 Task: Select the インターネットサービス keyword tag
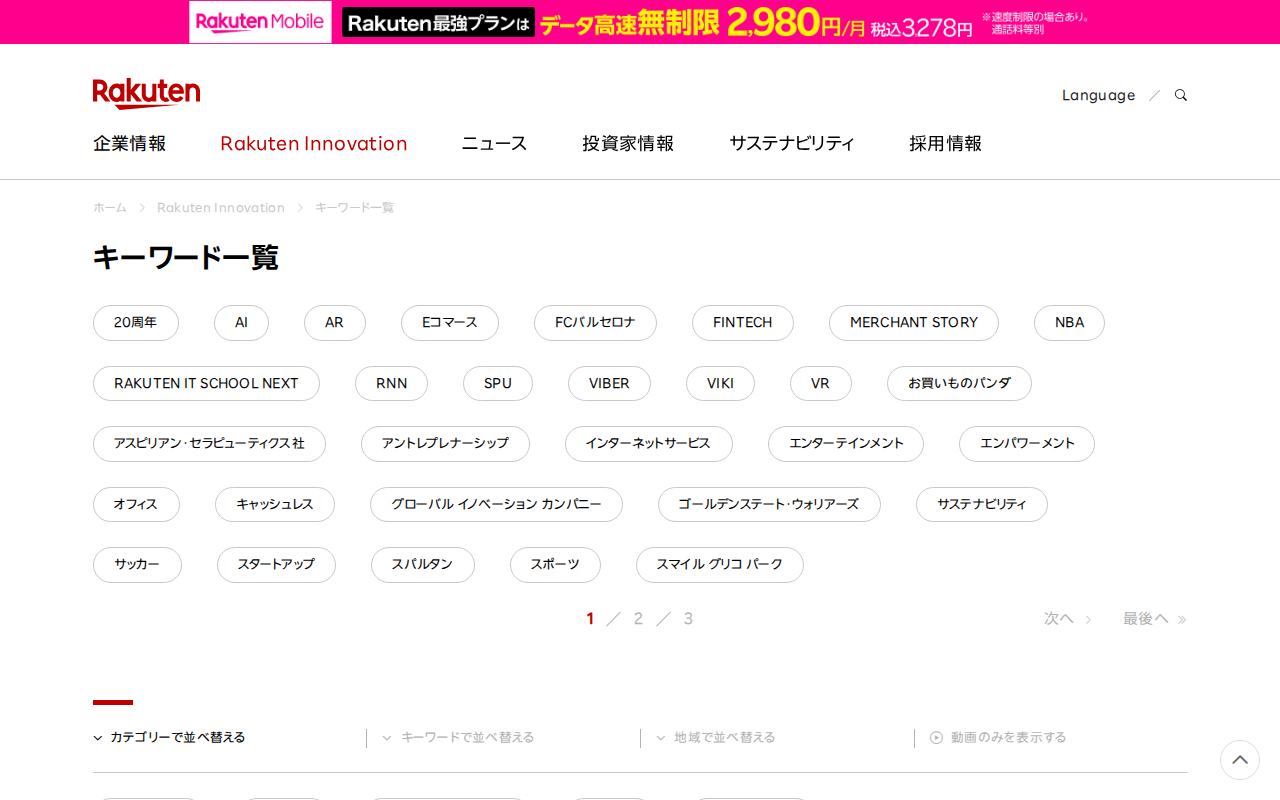[649, 444]
